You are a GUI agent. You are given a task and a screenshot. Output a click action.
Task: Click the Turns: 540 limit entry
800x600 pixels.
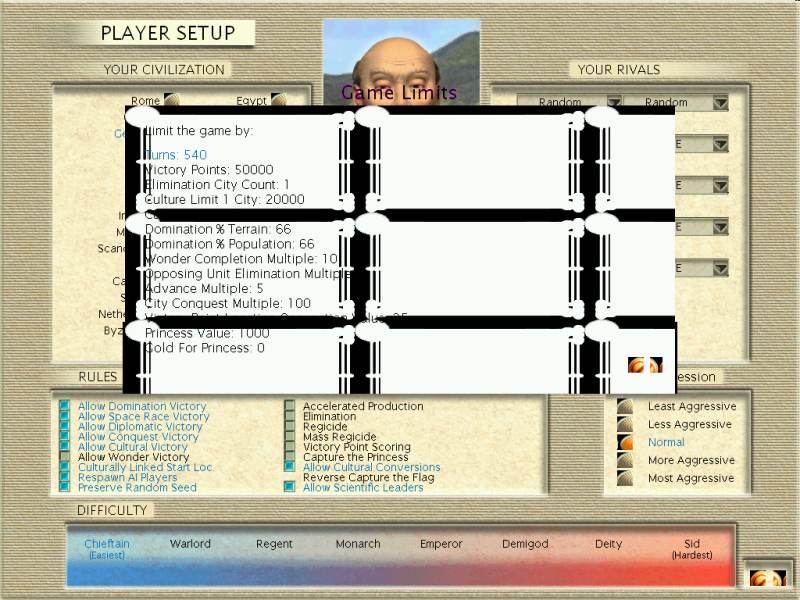click(180, 155)
